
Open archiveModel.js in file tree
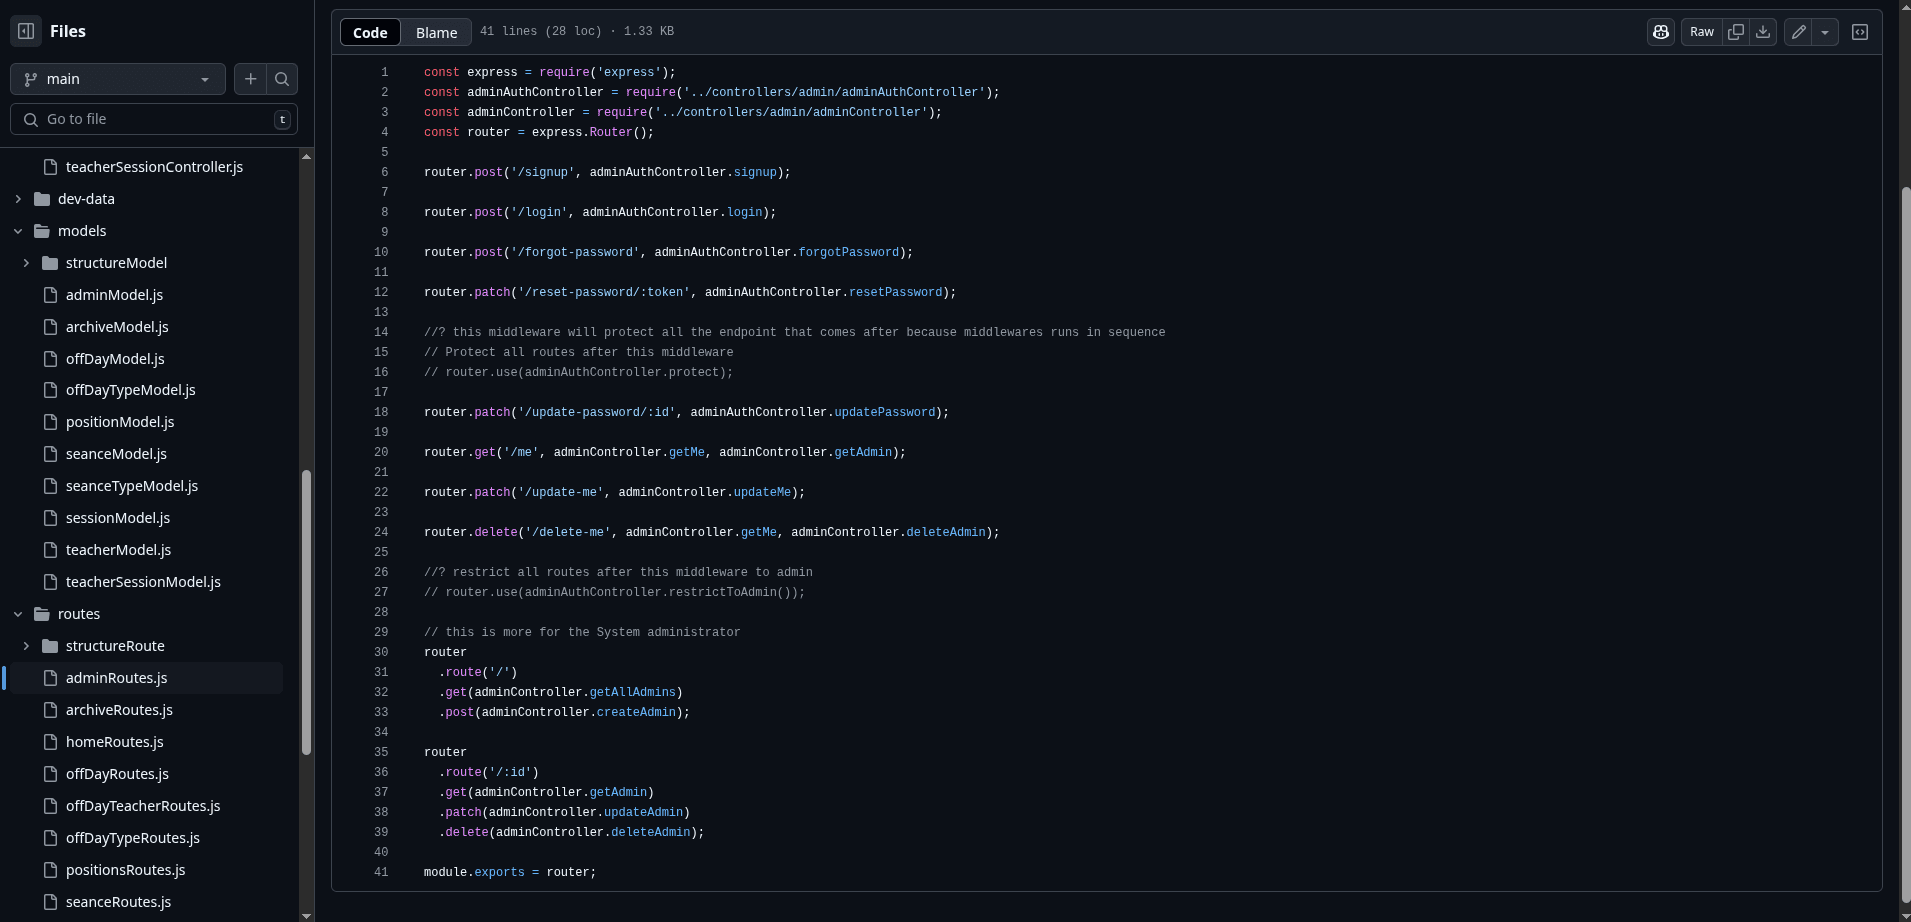click(x=117, y=327)
